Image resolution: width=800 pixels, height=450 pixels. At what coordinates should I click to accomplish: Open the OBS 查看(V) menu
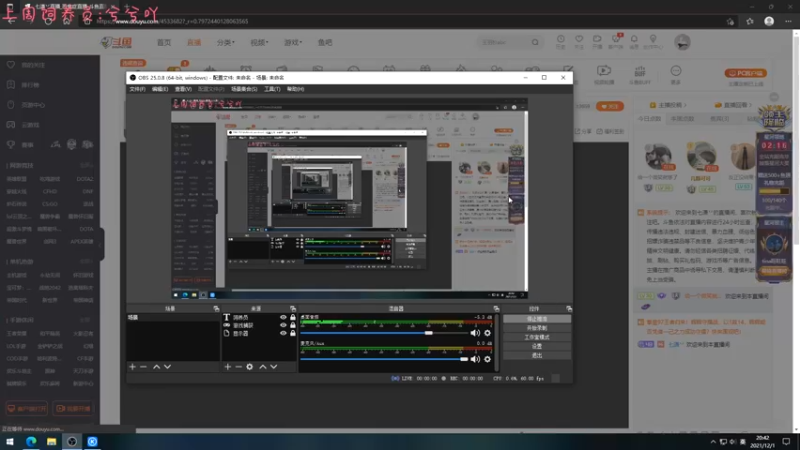pos(183,89)
